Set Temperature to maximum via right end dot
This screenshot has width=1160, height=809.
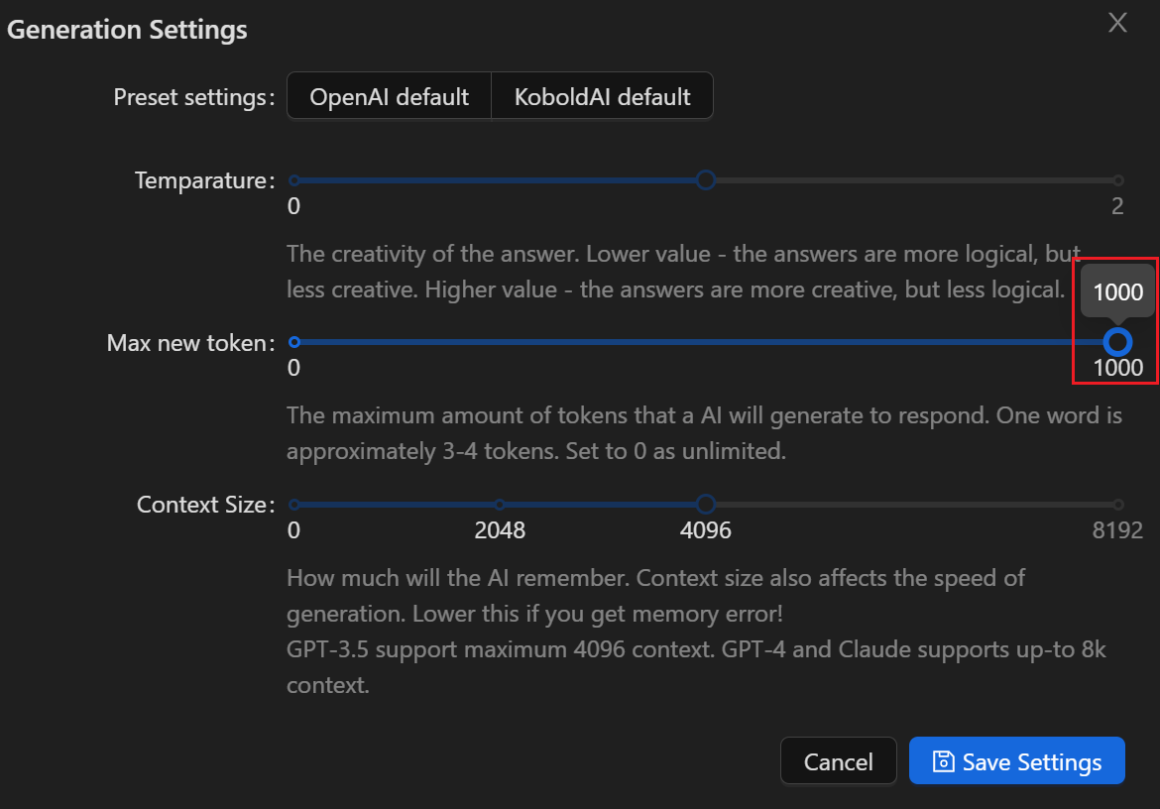[x=1118, y=181]
